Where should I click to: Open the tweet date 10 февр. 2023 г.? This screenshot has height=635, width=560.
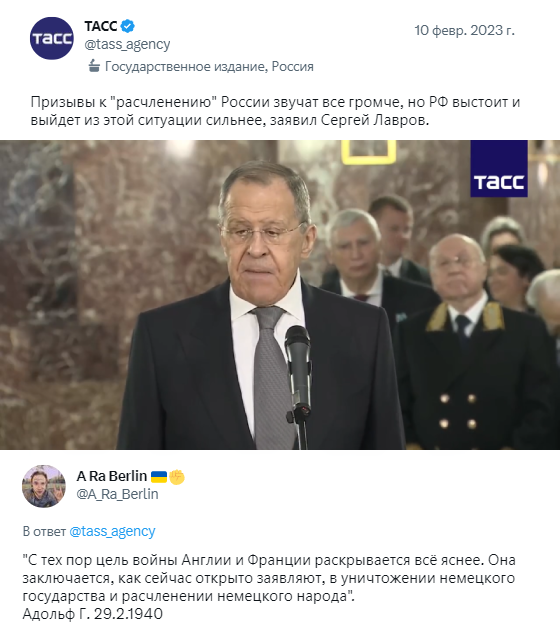coord(464,30)
